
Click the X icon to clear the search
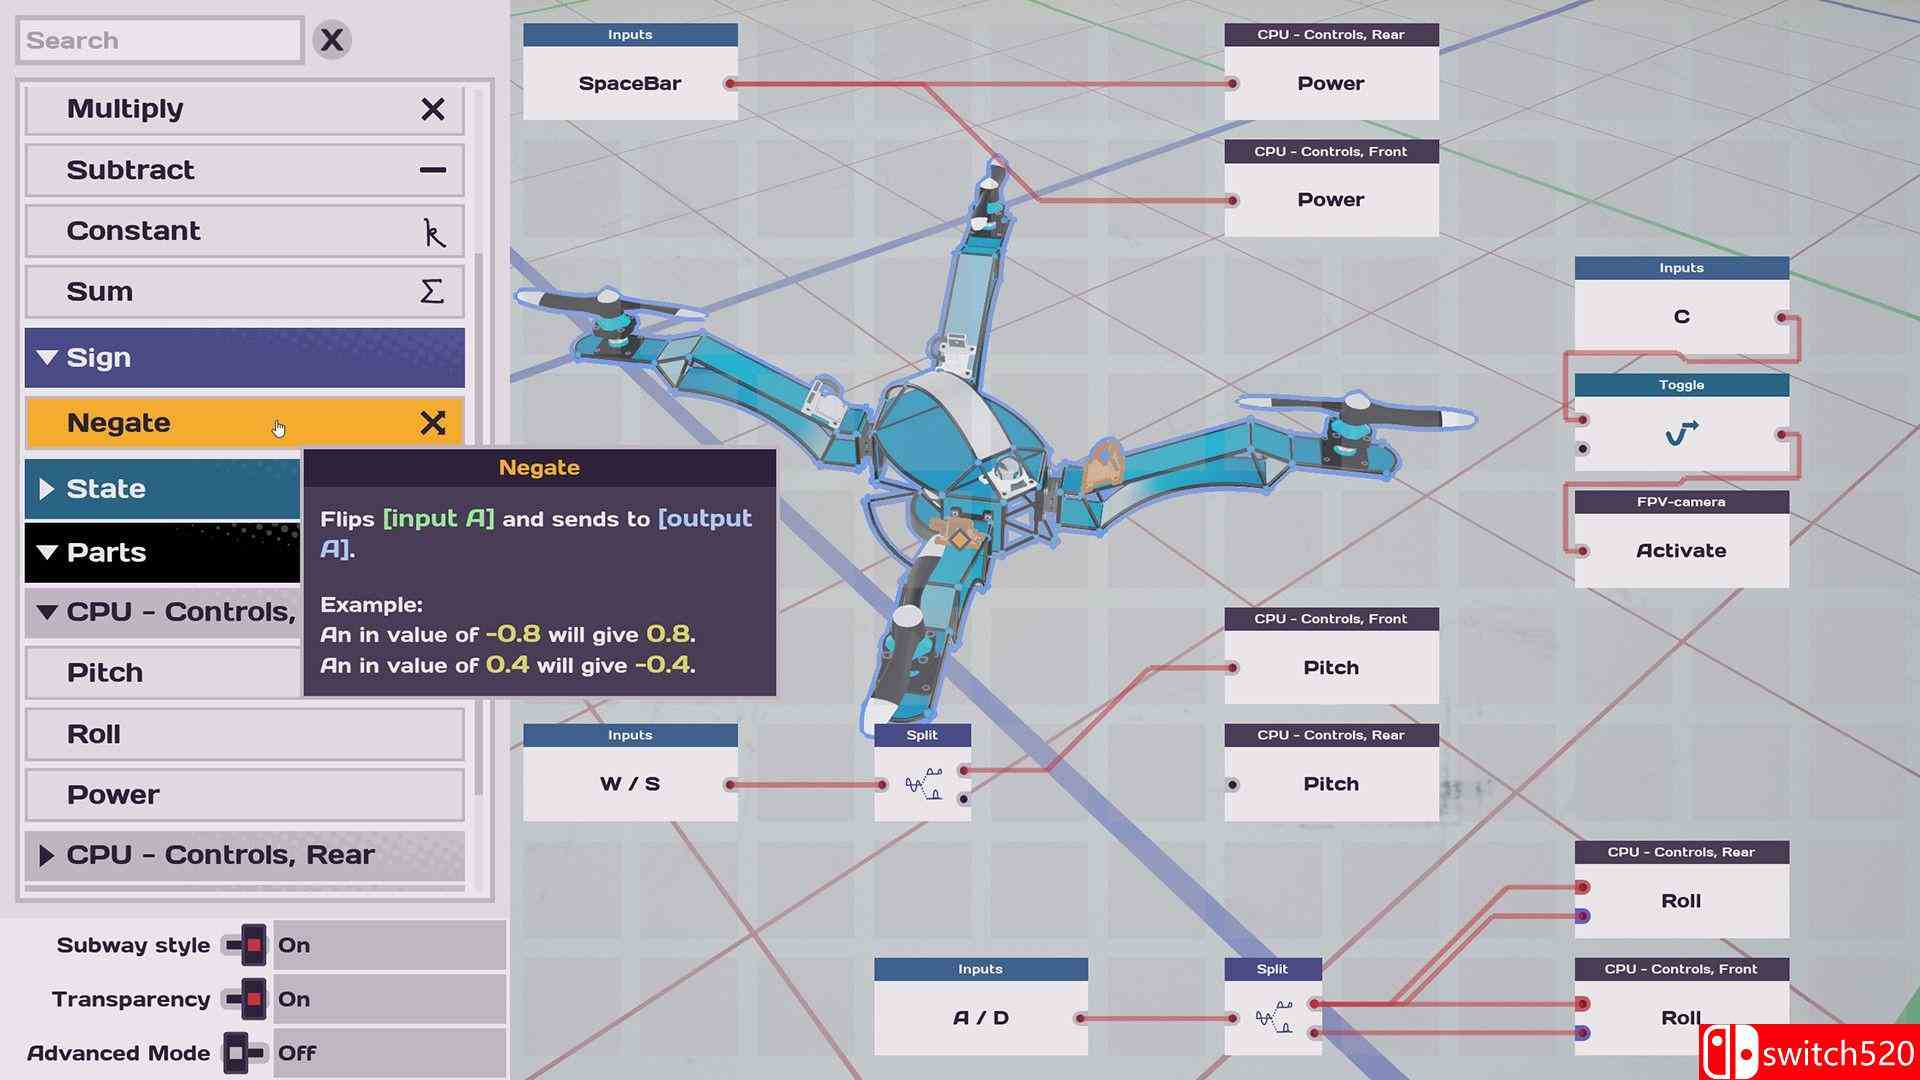(331, 40)
